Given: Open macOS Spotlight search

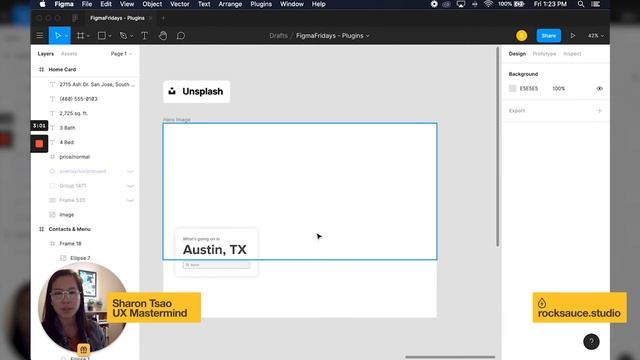Looking at the screenshot, I should pyautogui.click(x=580, y=4).
